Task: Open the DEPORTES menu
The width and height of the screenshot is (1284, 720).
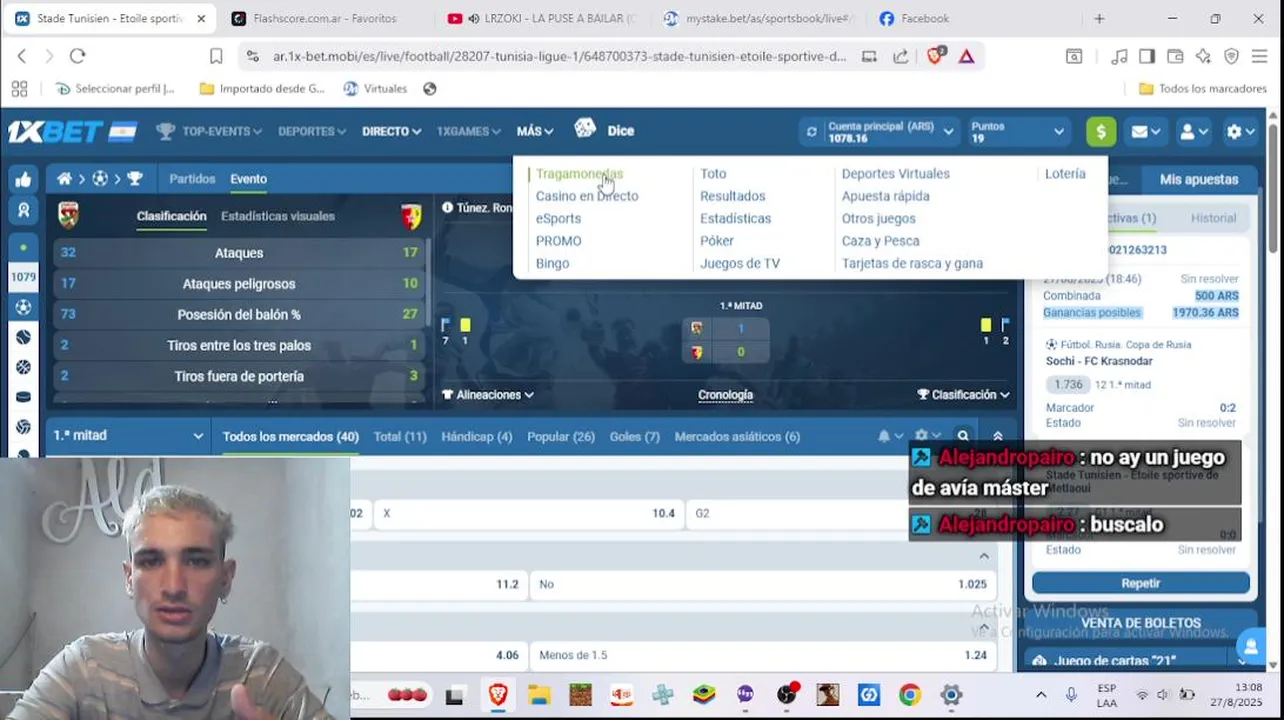Action: [x=312, y=131]
